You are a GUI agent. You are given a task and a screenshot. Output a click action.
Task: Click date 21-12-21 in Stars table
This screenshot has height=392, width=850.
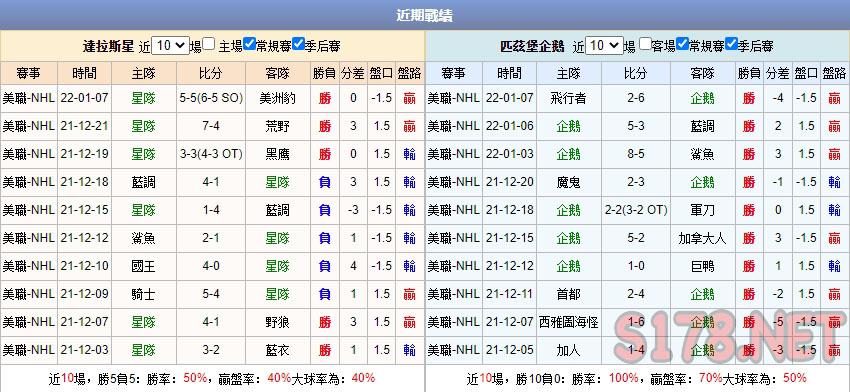tap(85, 126)
